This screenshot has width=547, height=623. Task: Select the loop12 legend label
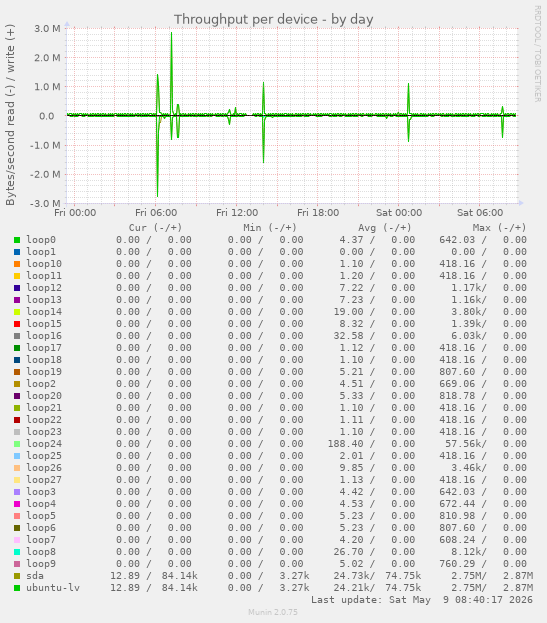tap(44, 288)
